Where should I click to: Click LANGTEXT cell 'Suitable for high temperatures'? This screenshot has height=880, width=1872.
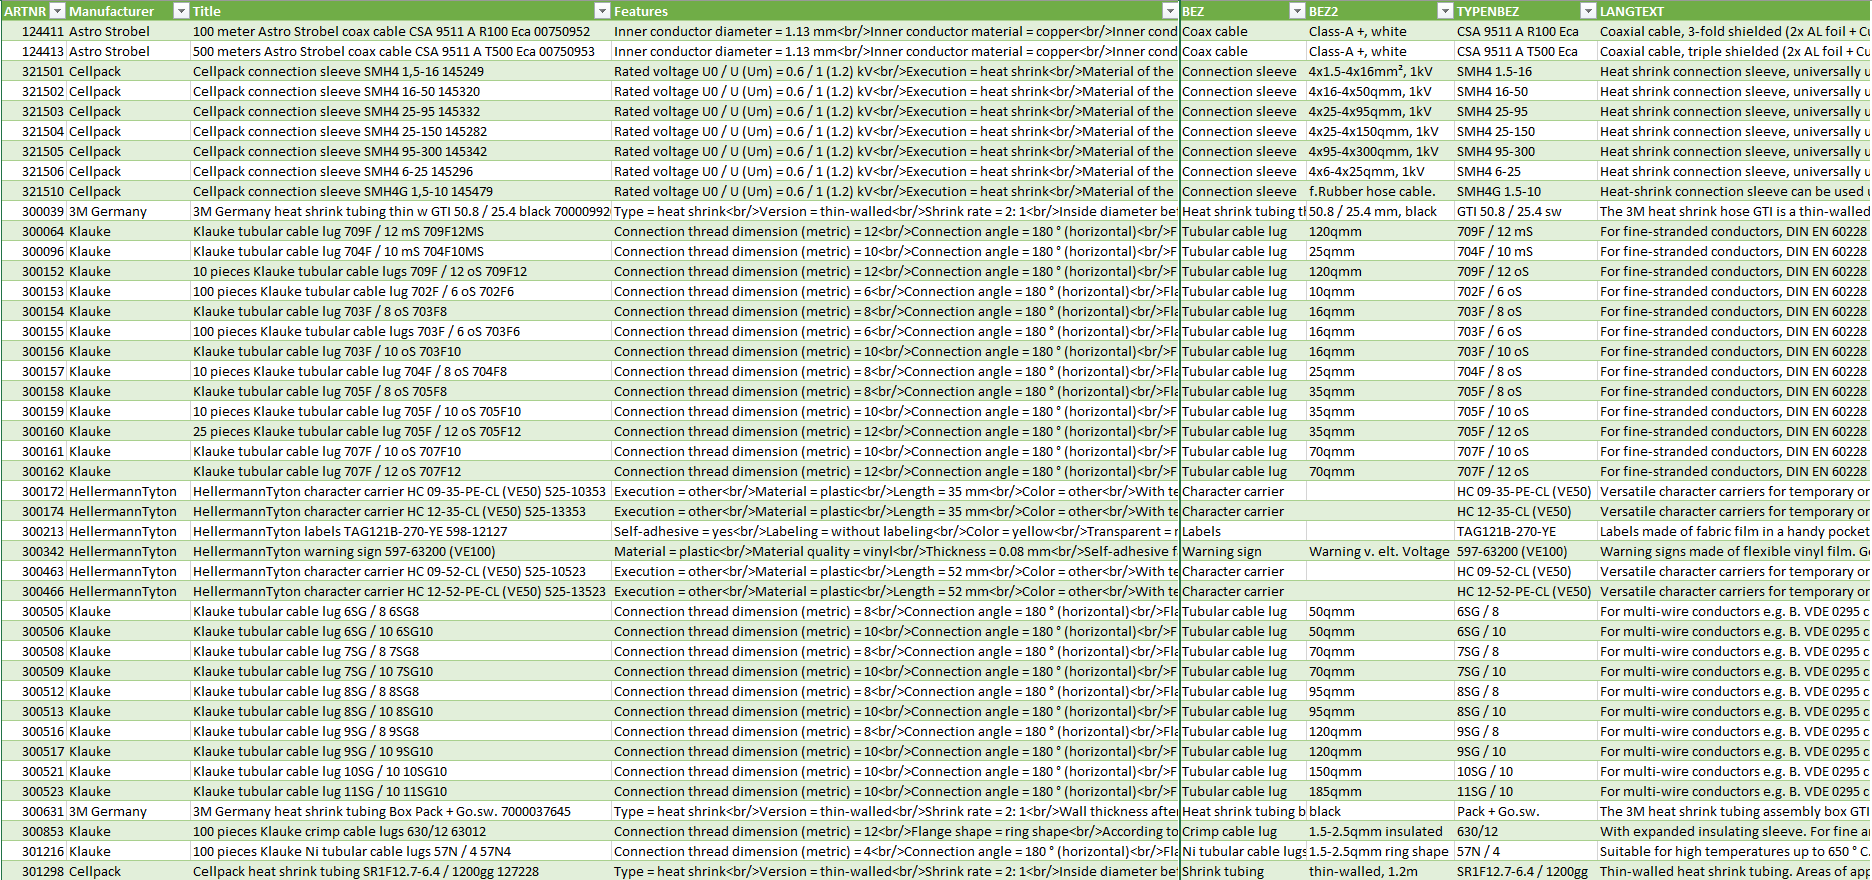pyautogui.click(x=1734, y=851)
